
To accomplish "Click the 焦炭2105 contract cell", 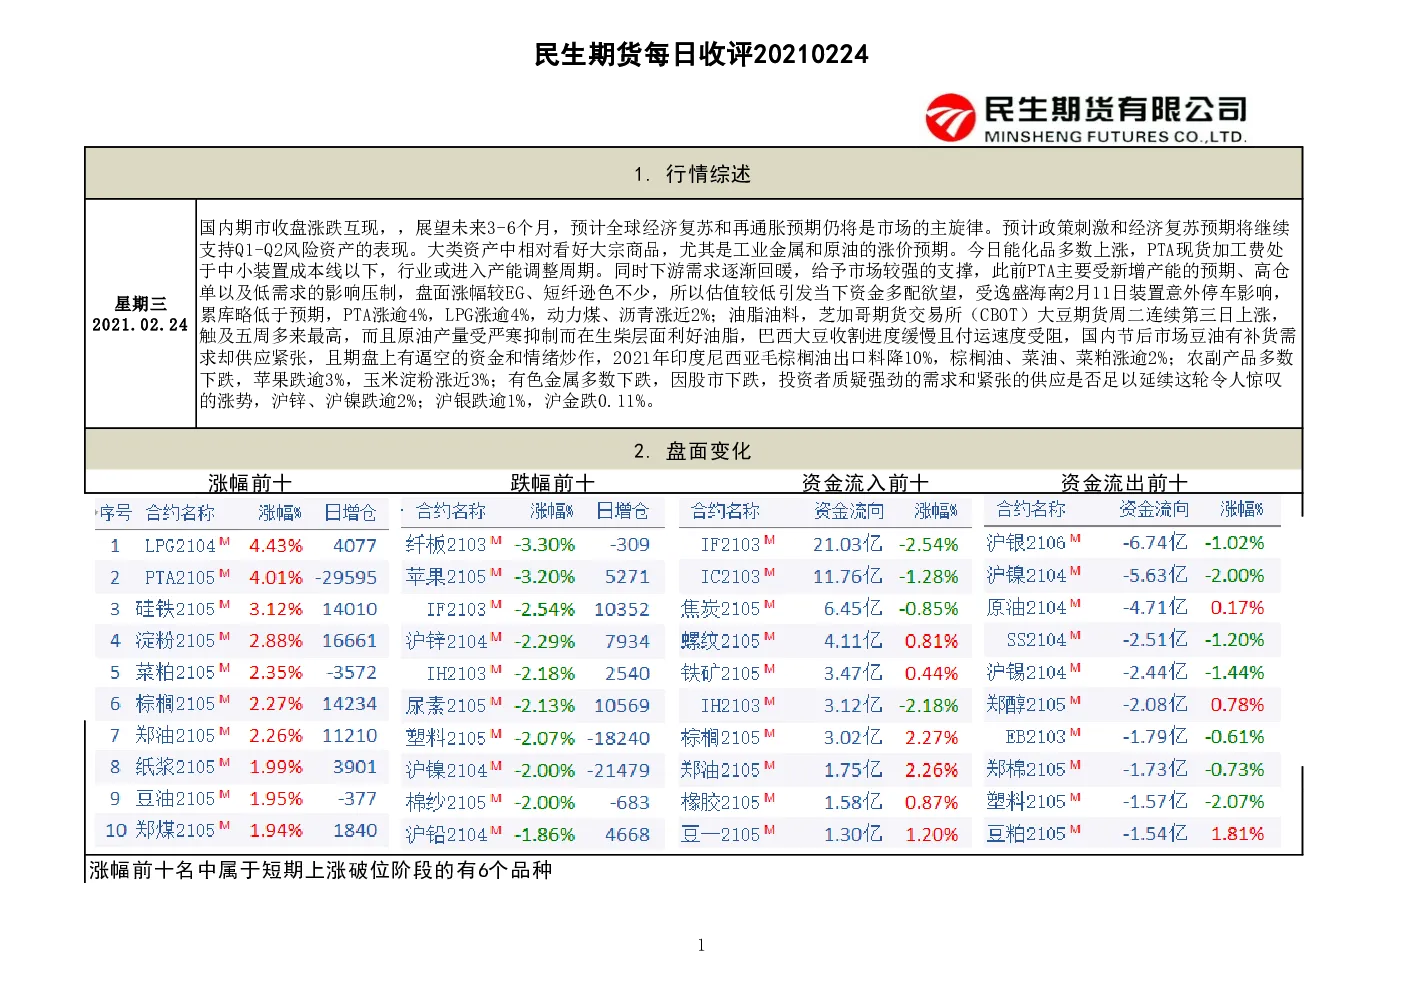I will pos(728,608).
